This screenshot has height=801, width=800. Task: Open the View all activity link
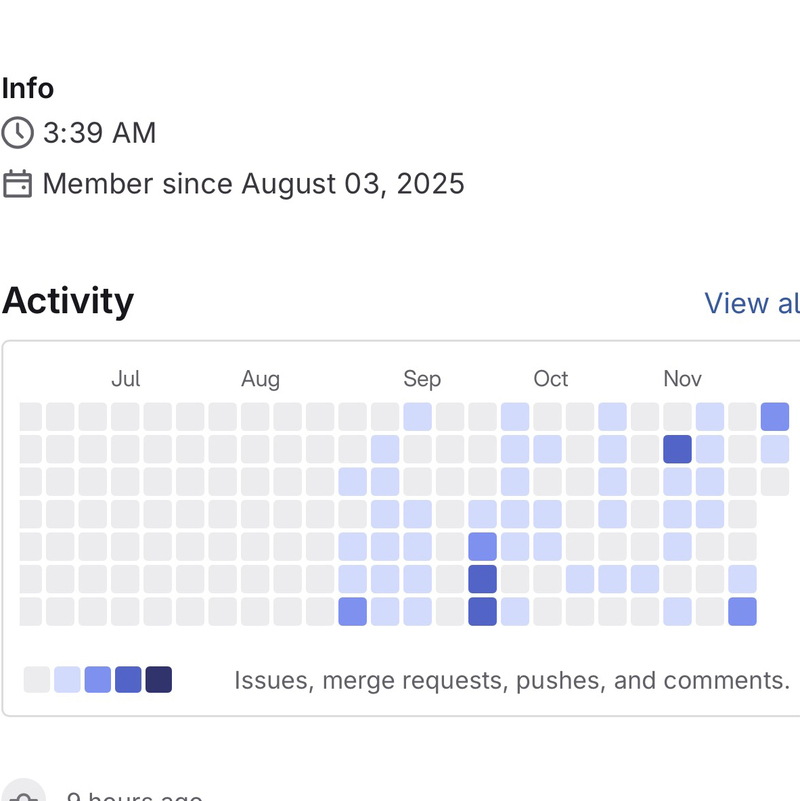751,303
